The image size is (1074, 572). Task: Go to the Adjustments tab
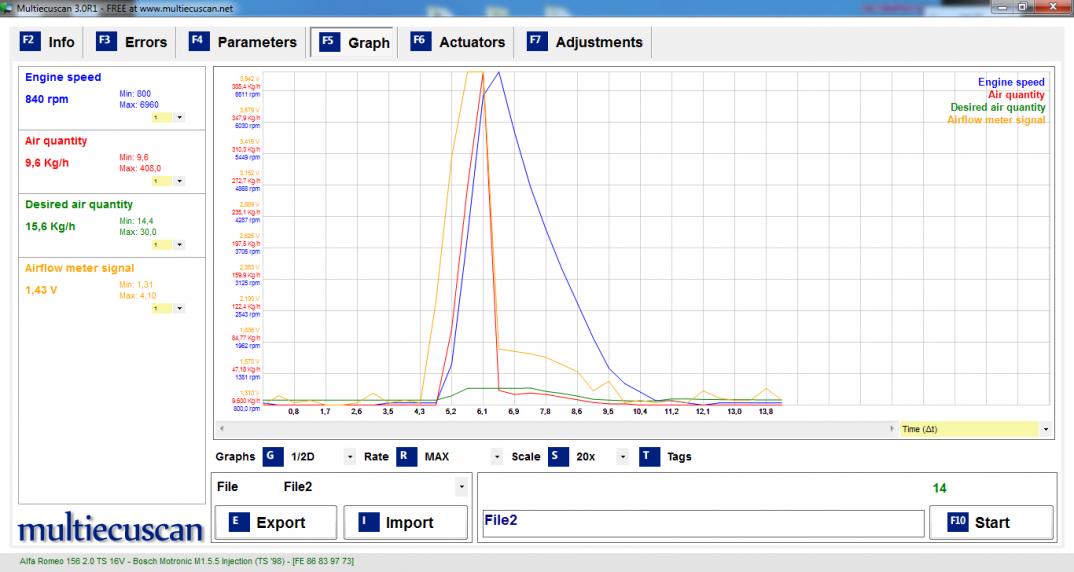[585, 43]
